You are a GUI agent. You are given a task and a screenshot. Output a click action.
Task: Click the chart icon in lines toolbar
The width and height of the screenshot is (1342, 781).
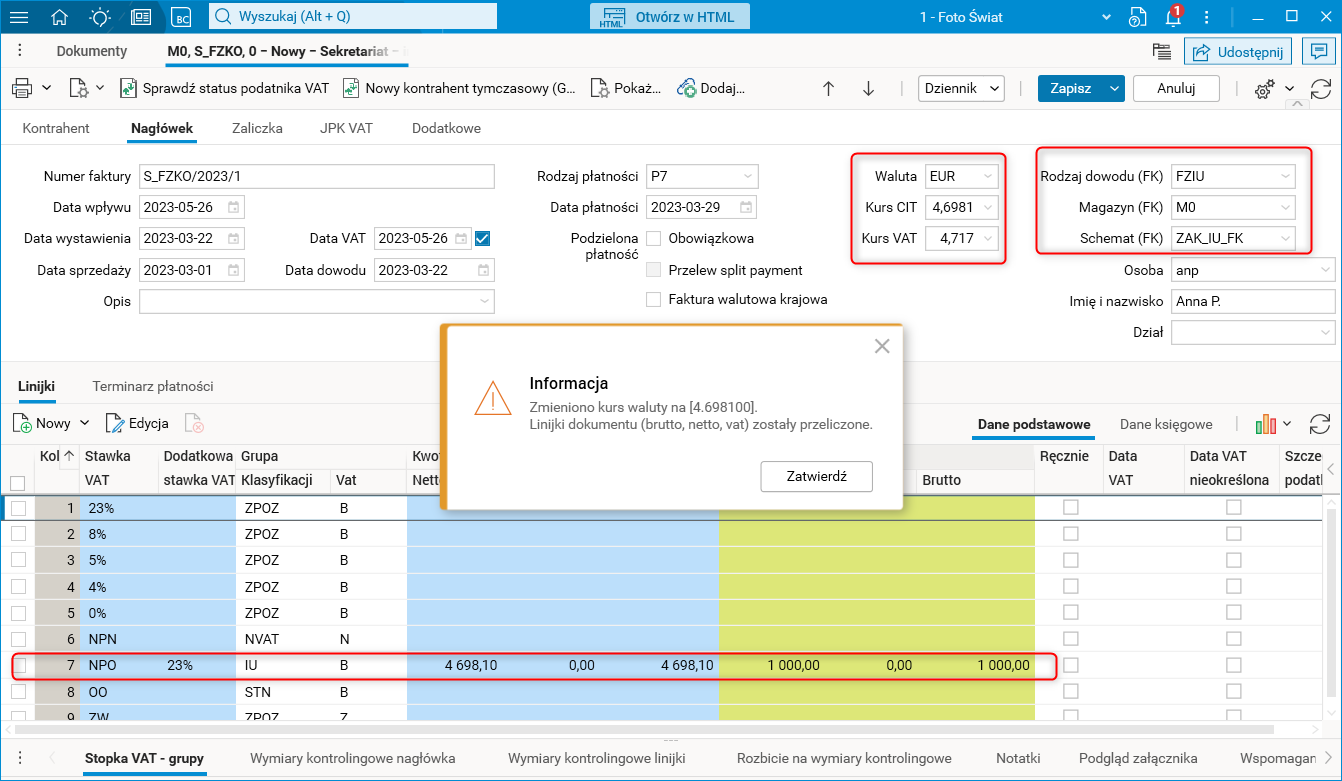click(1266, 424)
